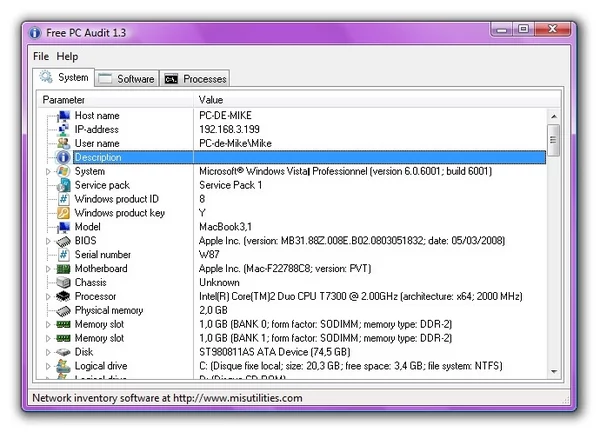Click the value Service Pack 1
600x432 pixels.
click(x=231, y=185)
